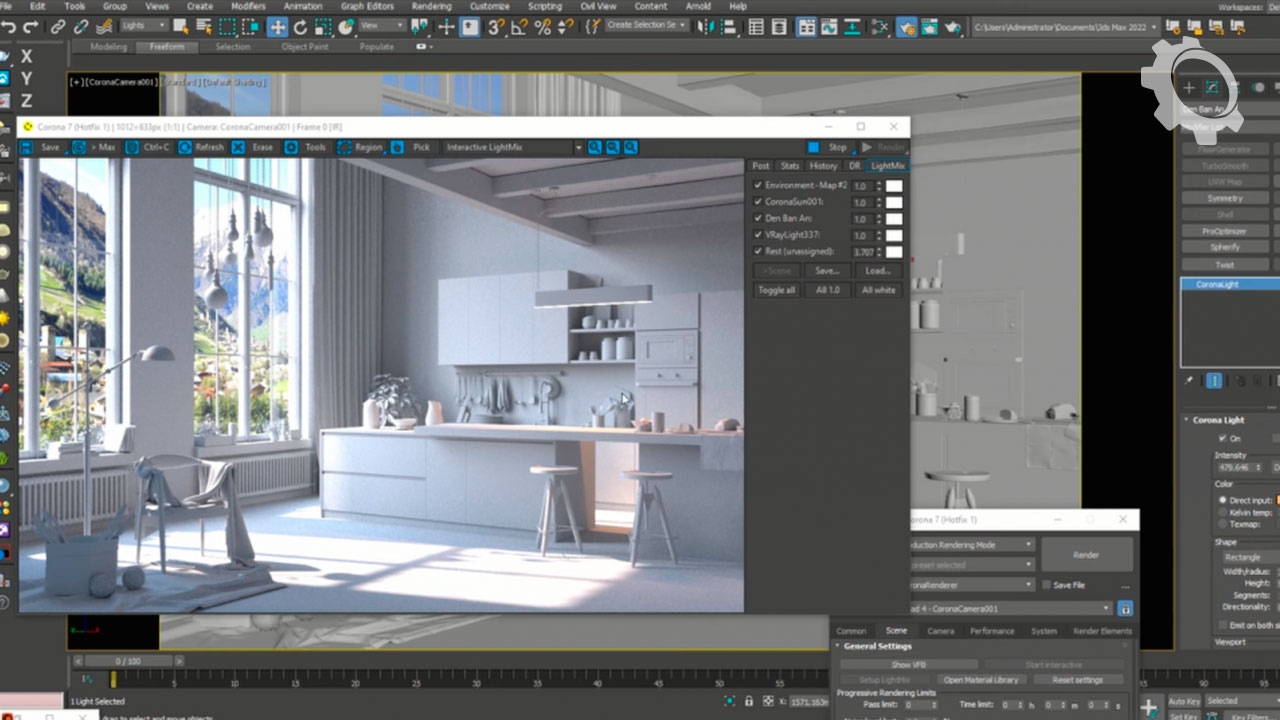Uncheck the Environment - Map #2 light checkbox

click(758, 185)
